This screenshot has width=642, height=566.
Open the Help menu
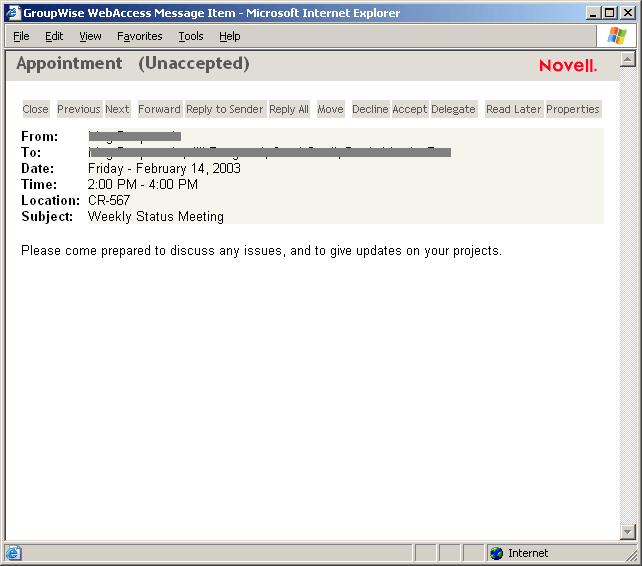coord(230,36)
